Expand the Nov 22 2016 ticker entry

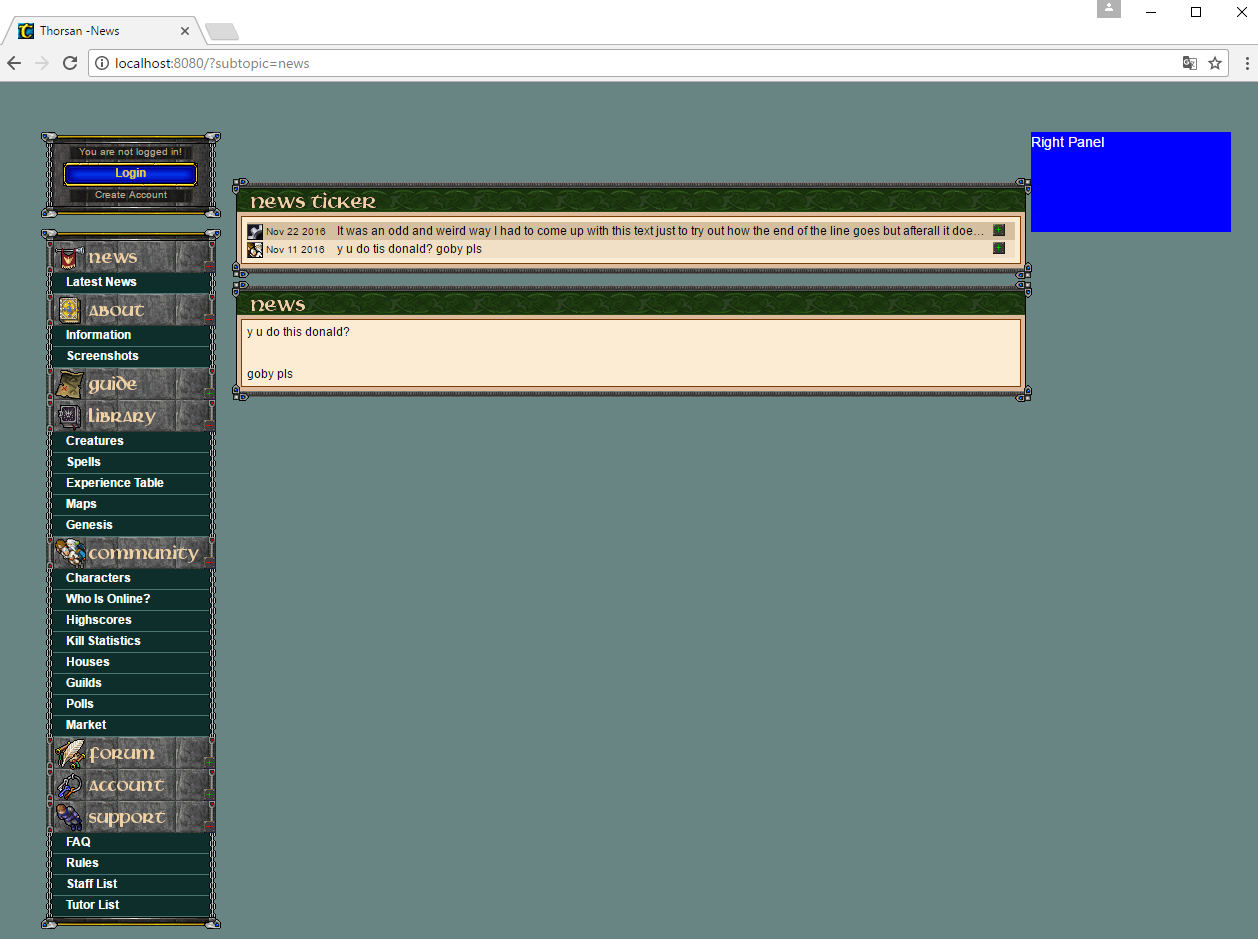(x=999, y=231)
